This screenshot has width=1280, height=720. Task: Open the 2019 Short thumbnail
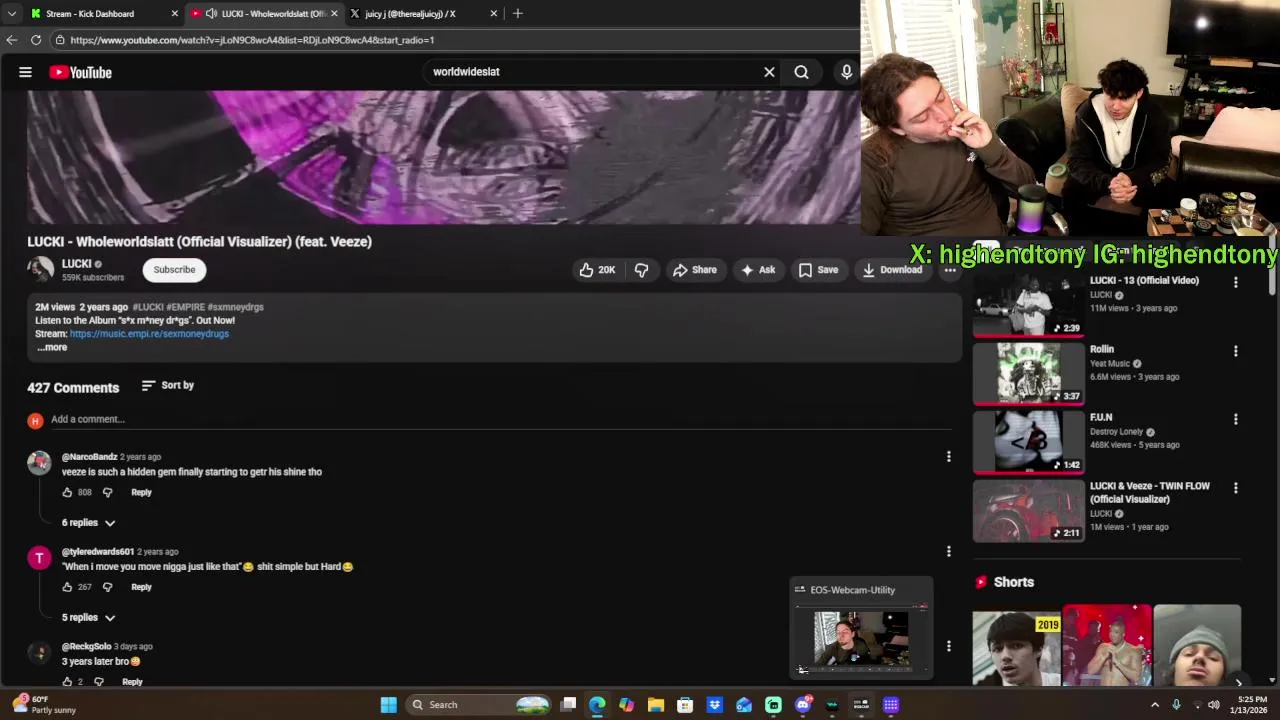(x=1017, y=647)
